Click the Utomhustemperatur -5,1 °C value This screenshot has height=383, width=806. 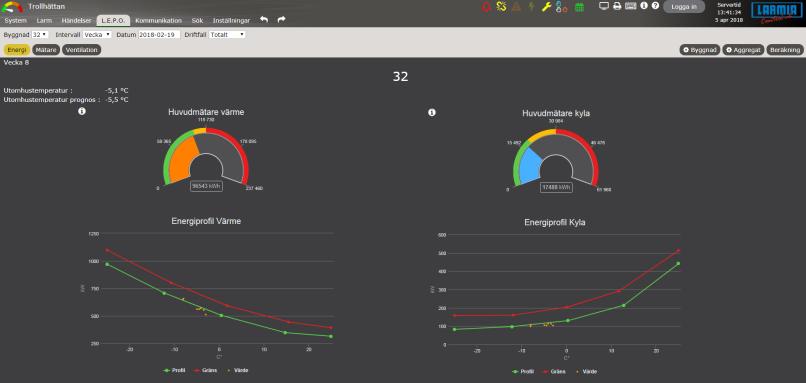pyautogui.click(x=116, y=90)
